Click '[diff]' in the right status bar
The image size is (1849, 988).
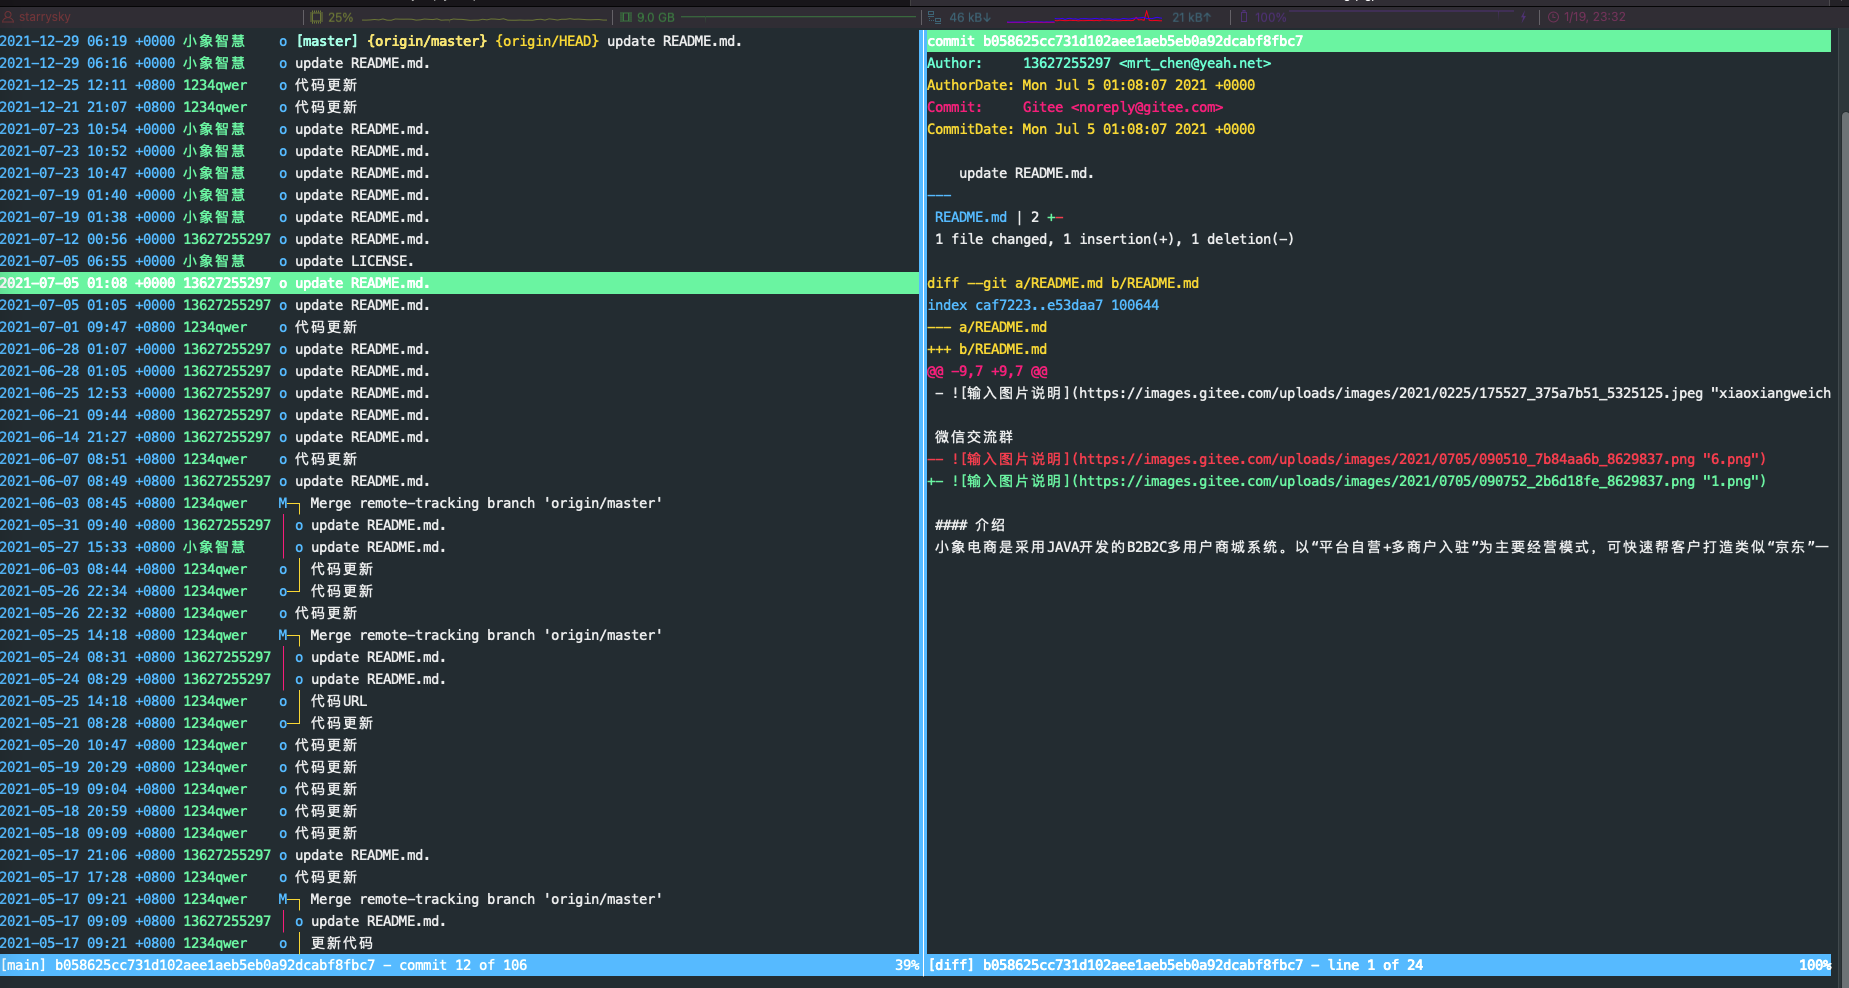(x=951, y=965)
